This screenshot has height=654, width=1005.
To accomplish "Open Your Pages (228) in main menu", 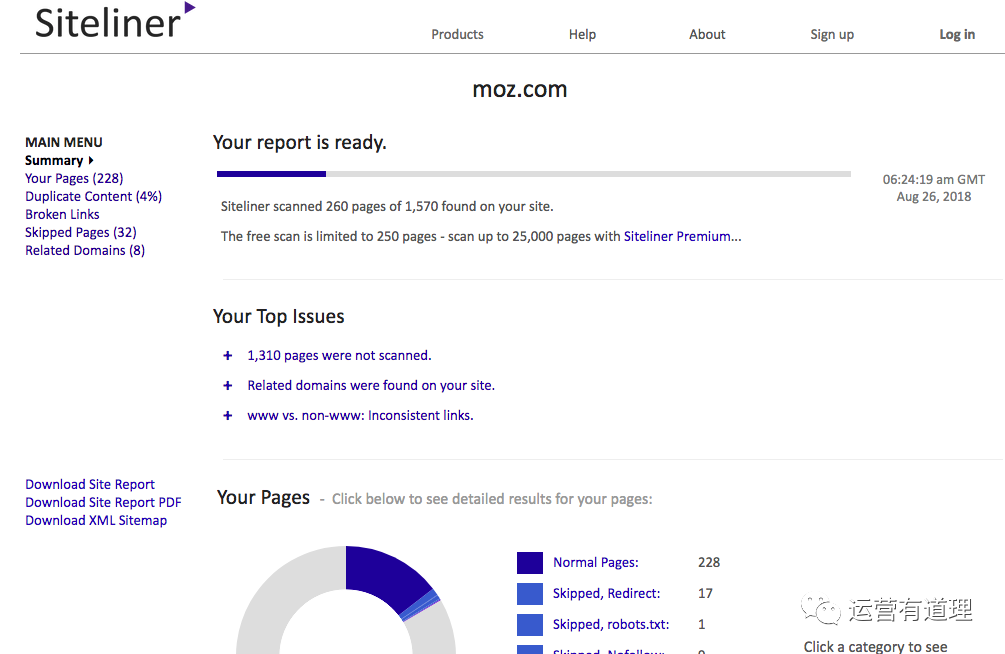I will point(74,178).
